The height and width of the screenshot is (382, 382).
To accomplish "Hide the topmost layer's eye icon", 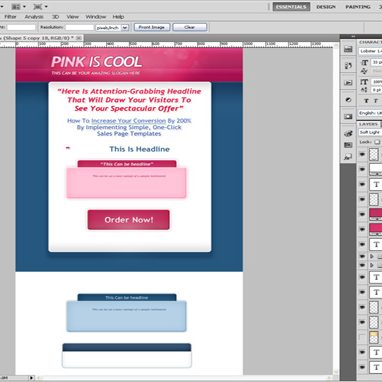I will (x=362, y=154).
